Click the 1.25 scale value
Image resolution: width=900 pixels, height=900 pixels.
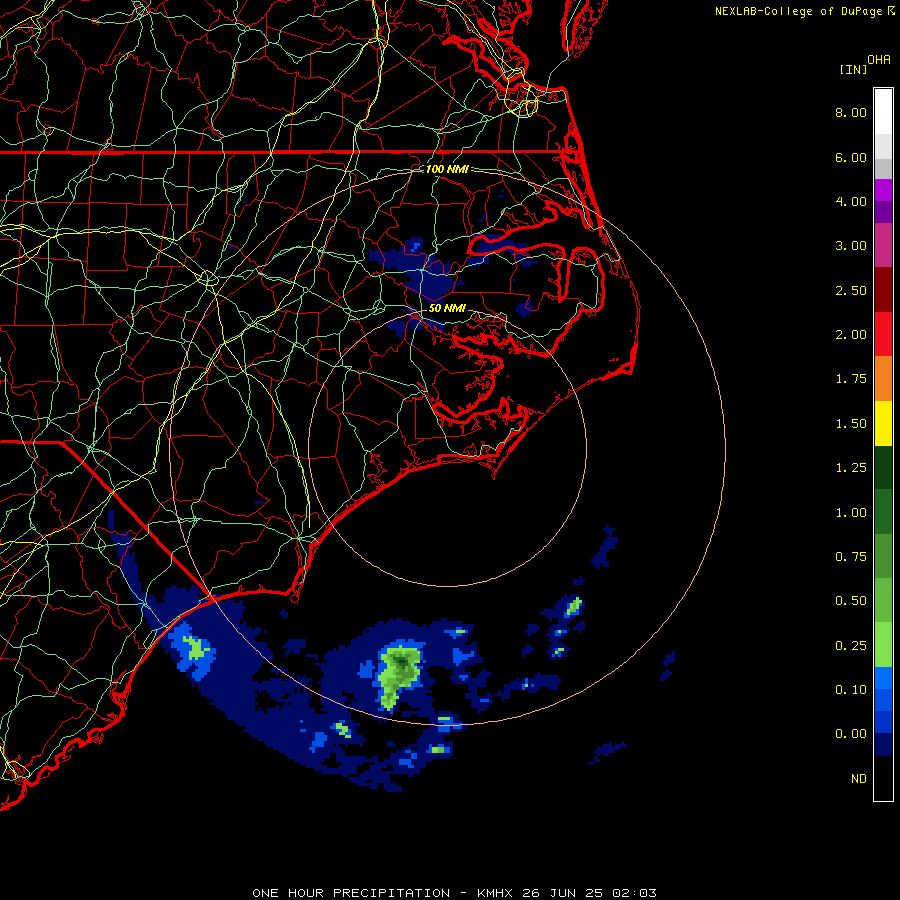click(x=851, y=468)
